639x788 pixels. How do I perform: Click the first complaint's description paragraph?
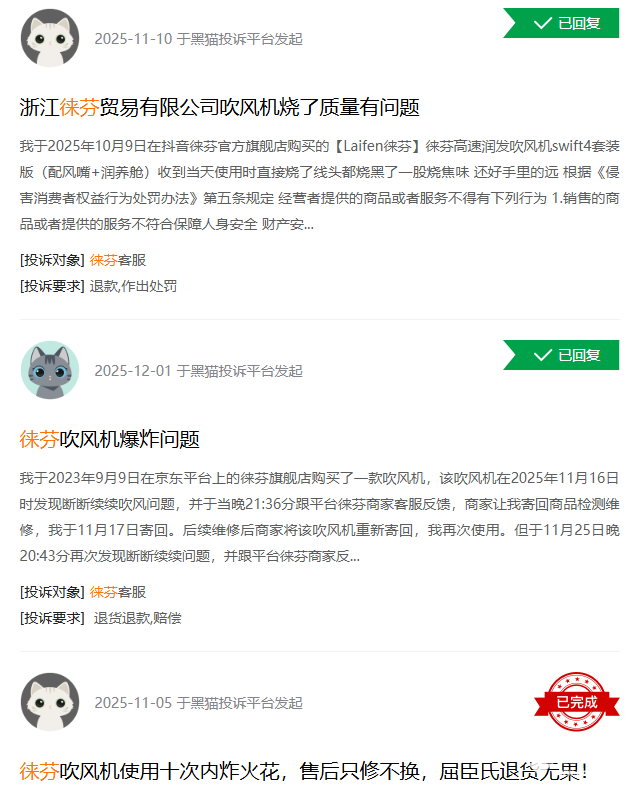(x=320, y=185)
